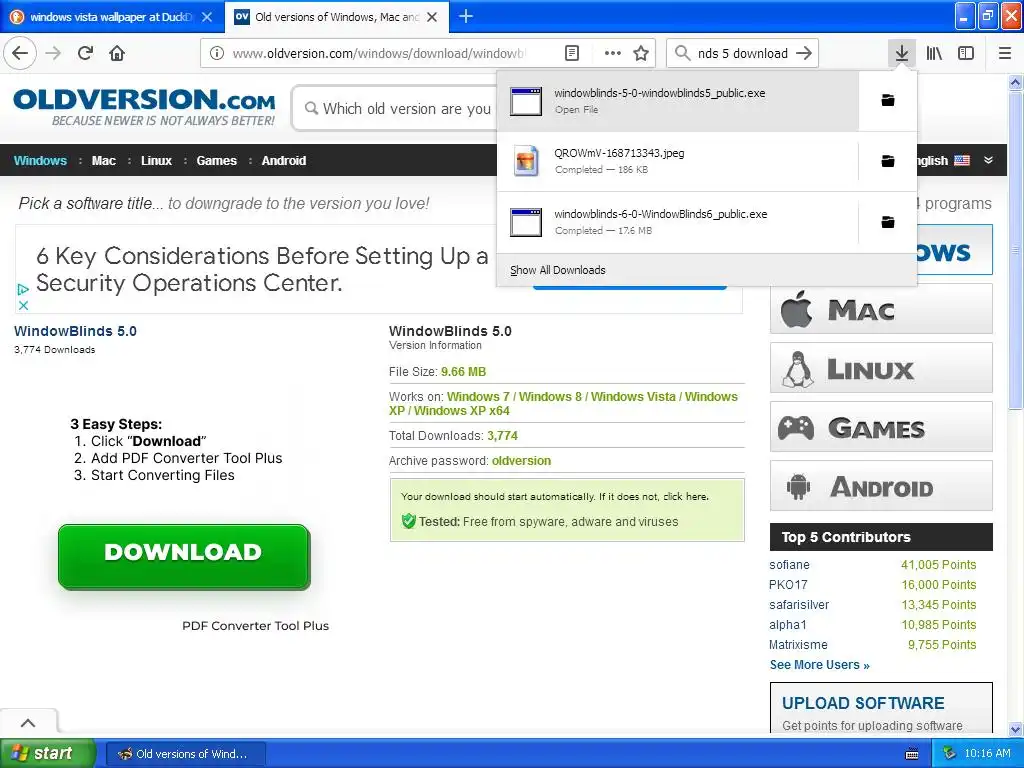Open the Linux category button

point(881,368)
